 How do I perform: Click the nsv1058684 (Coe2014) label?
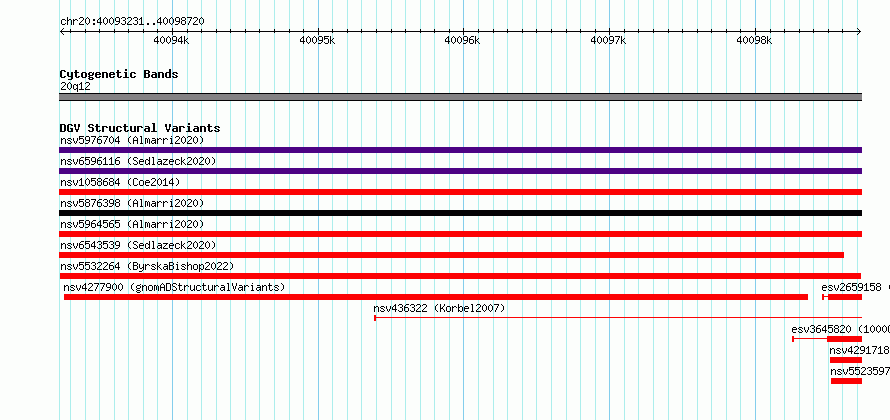(120, 182)
